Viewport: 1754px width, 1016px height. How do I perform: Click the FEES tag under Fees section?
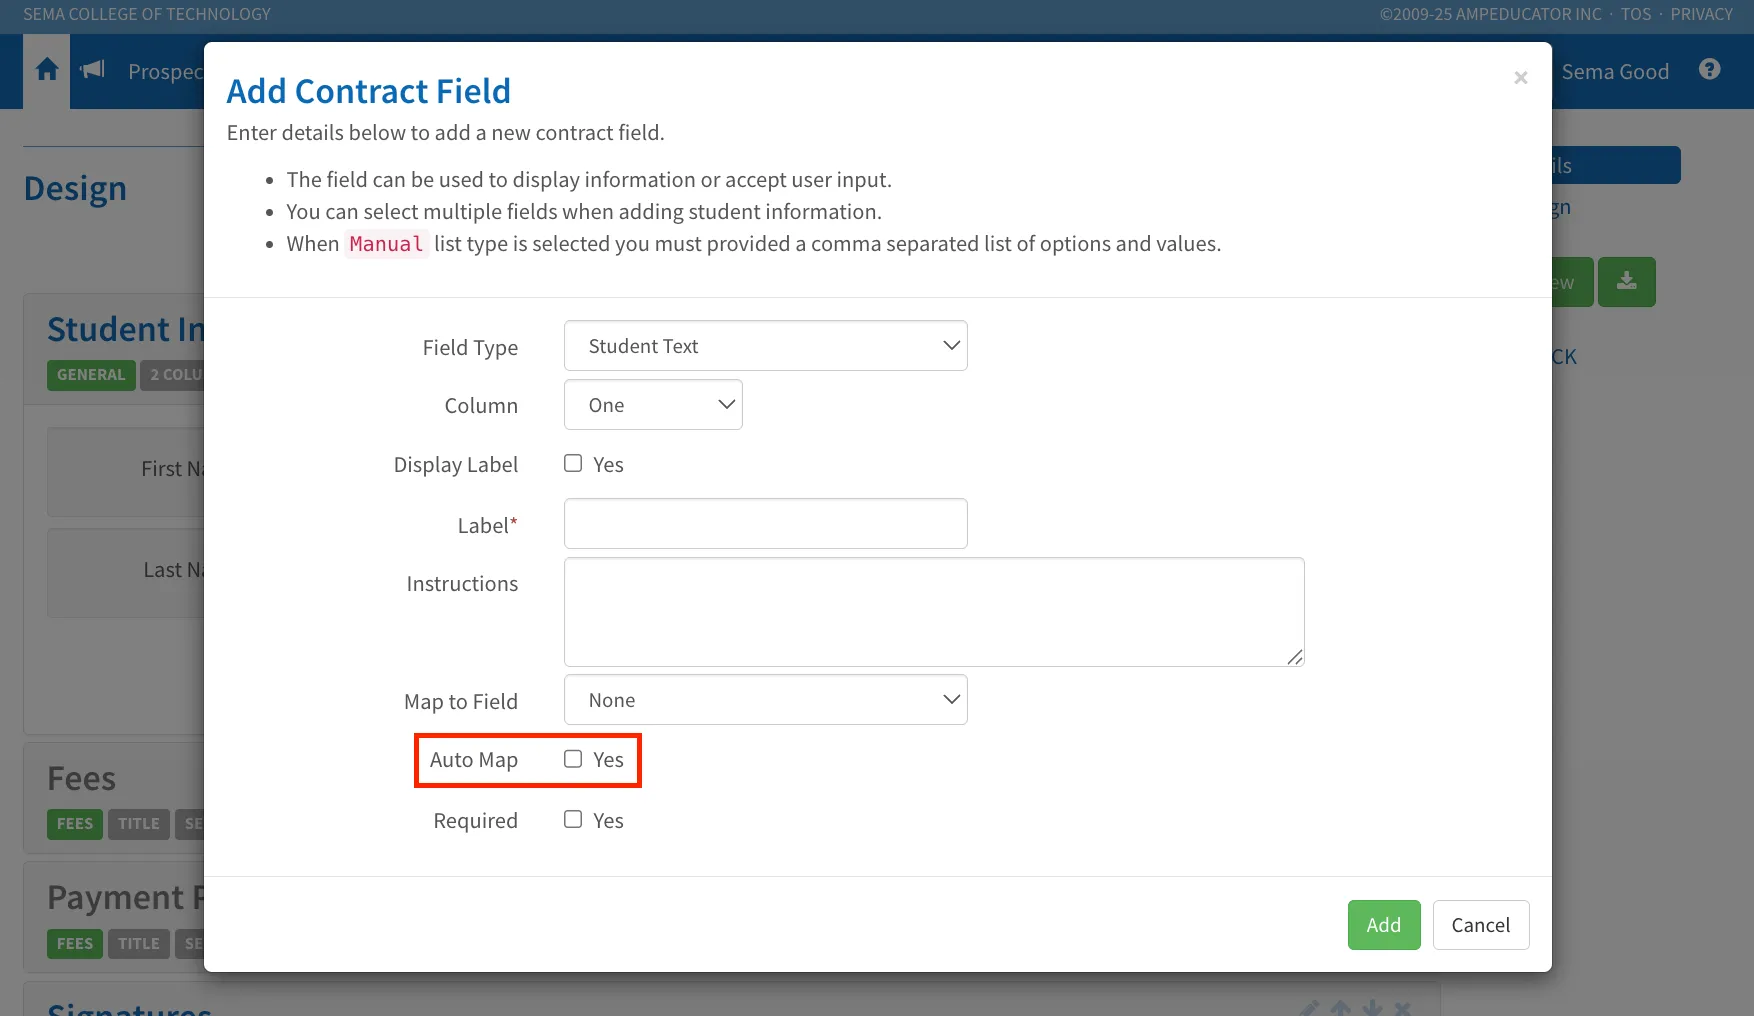(75, 824)
